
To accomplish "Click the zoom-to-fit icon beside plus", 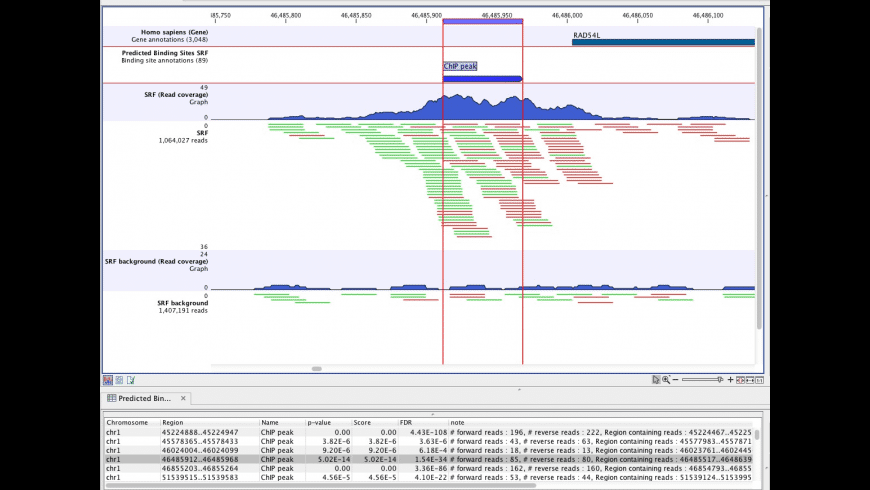I will click(741, 380).
